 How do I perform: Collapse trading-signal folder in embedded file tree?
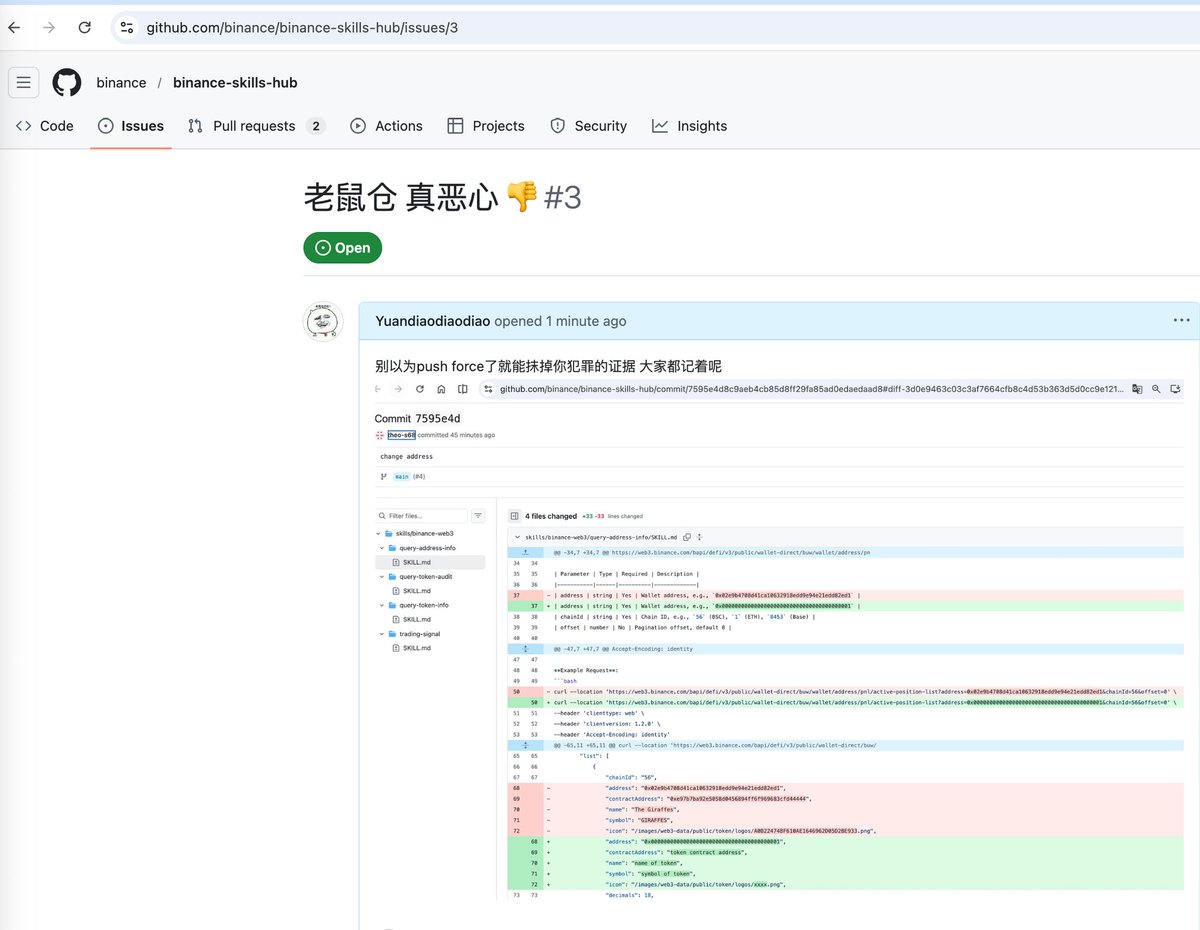pyautogui.click(x=382, y=634)
